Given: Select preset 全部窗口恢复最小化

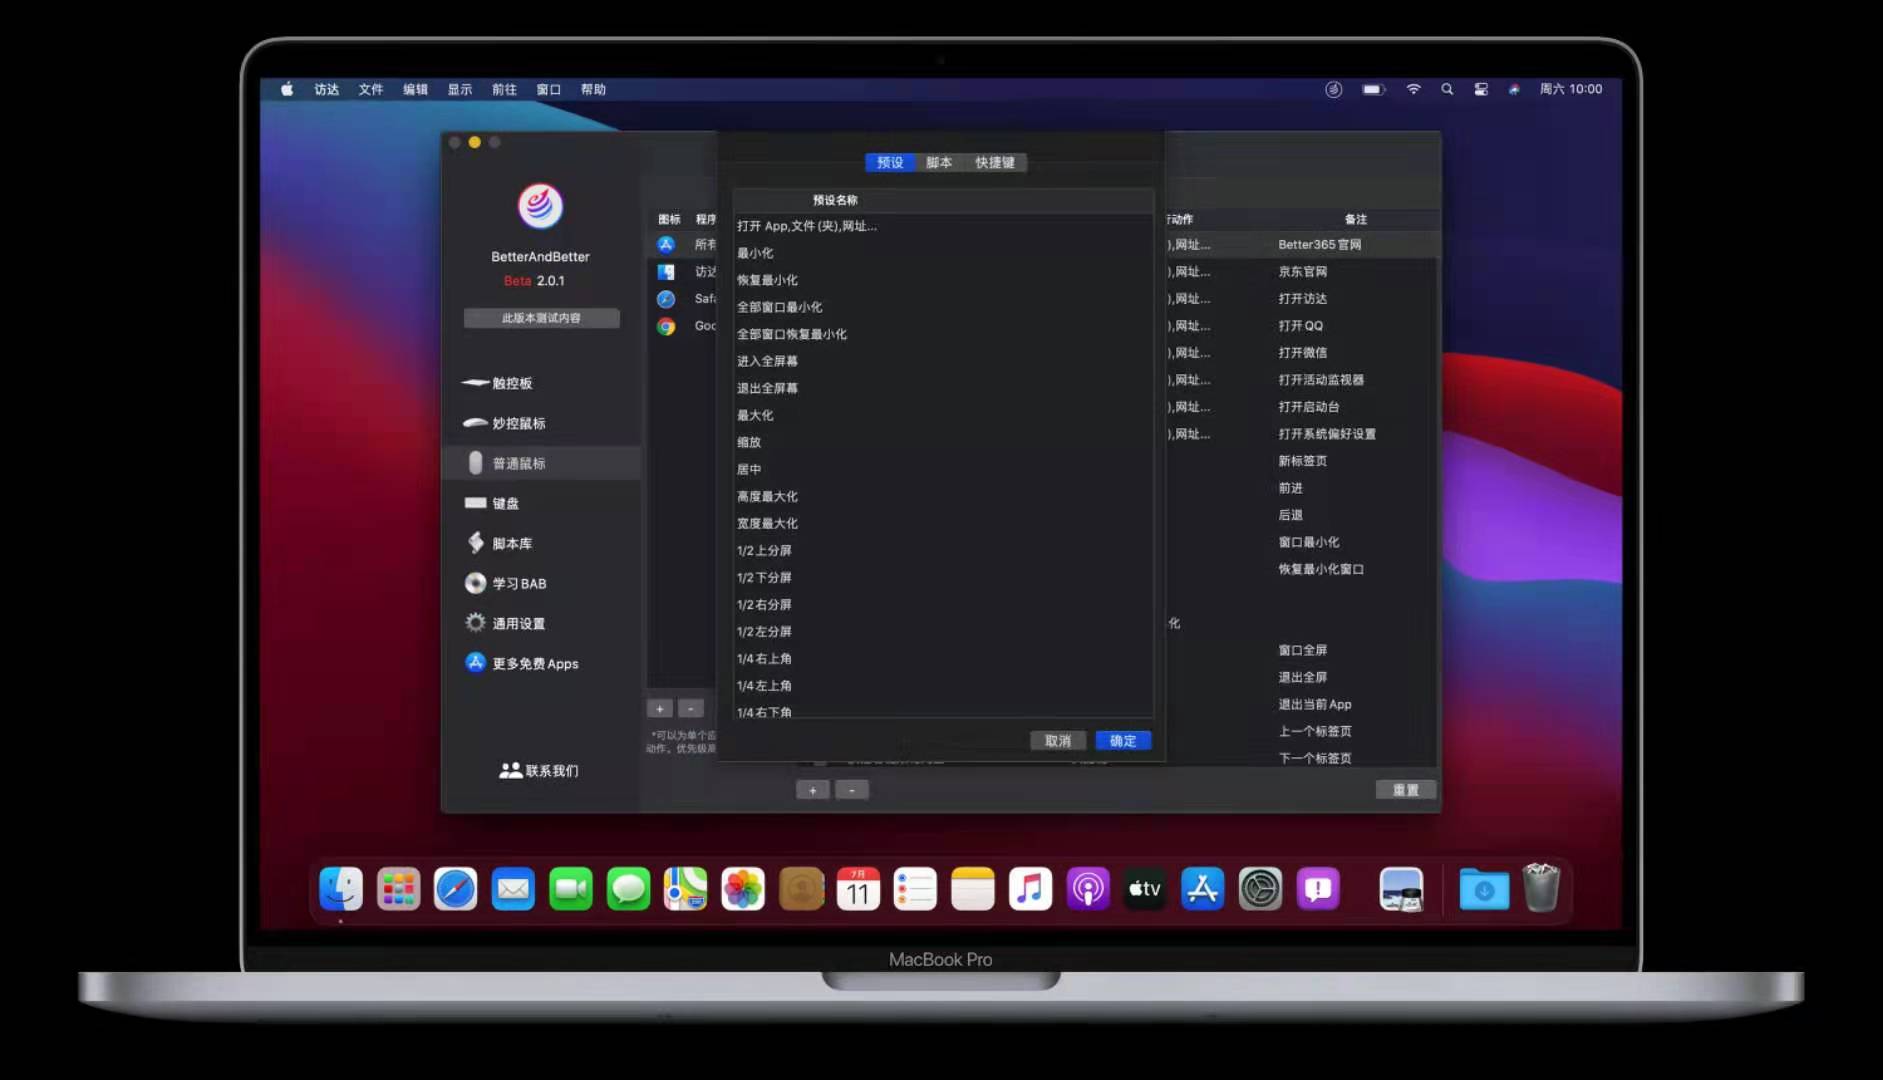Looking at the screenshot, I should click(x=943, y=334).
